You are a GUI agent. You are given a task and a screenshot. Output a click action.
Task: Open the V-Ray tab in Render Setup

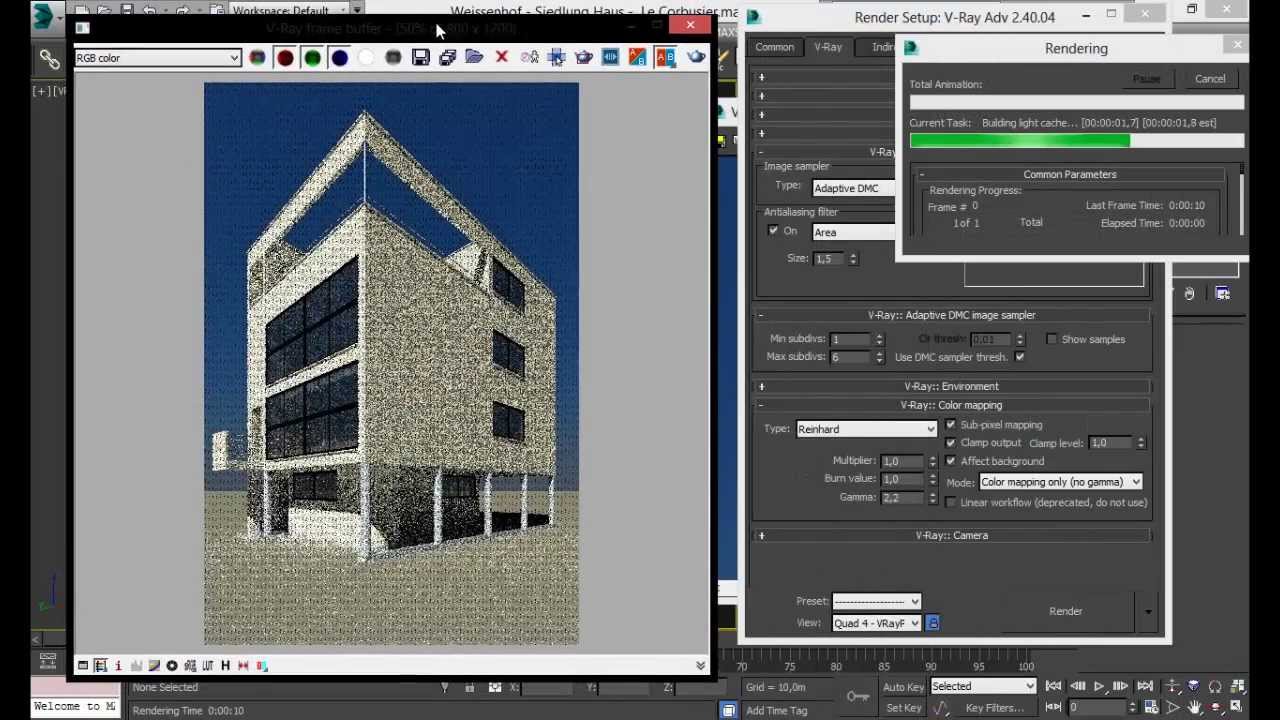click(828, 47)
